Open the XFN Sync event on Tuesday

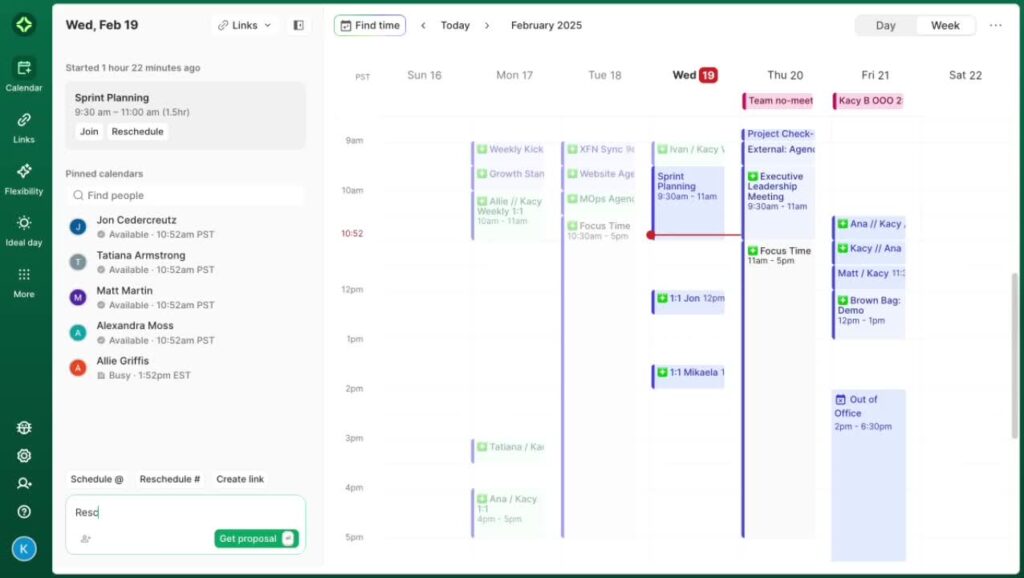coord(598,152)
